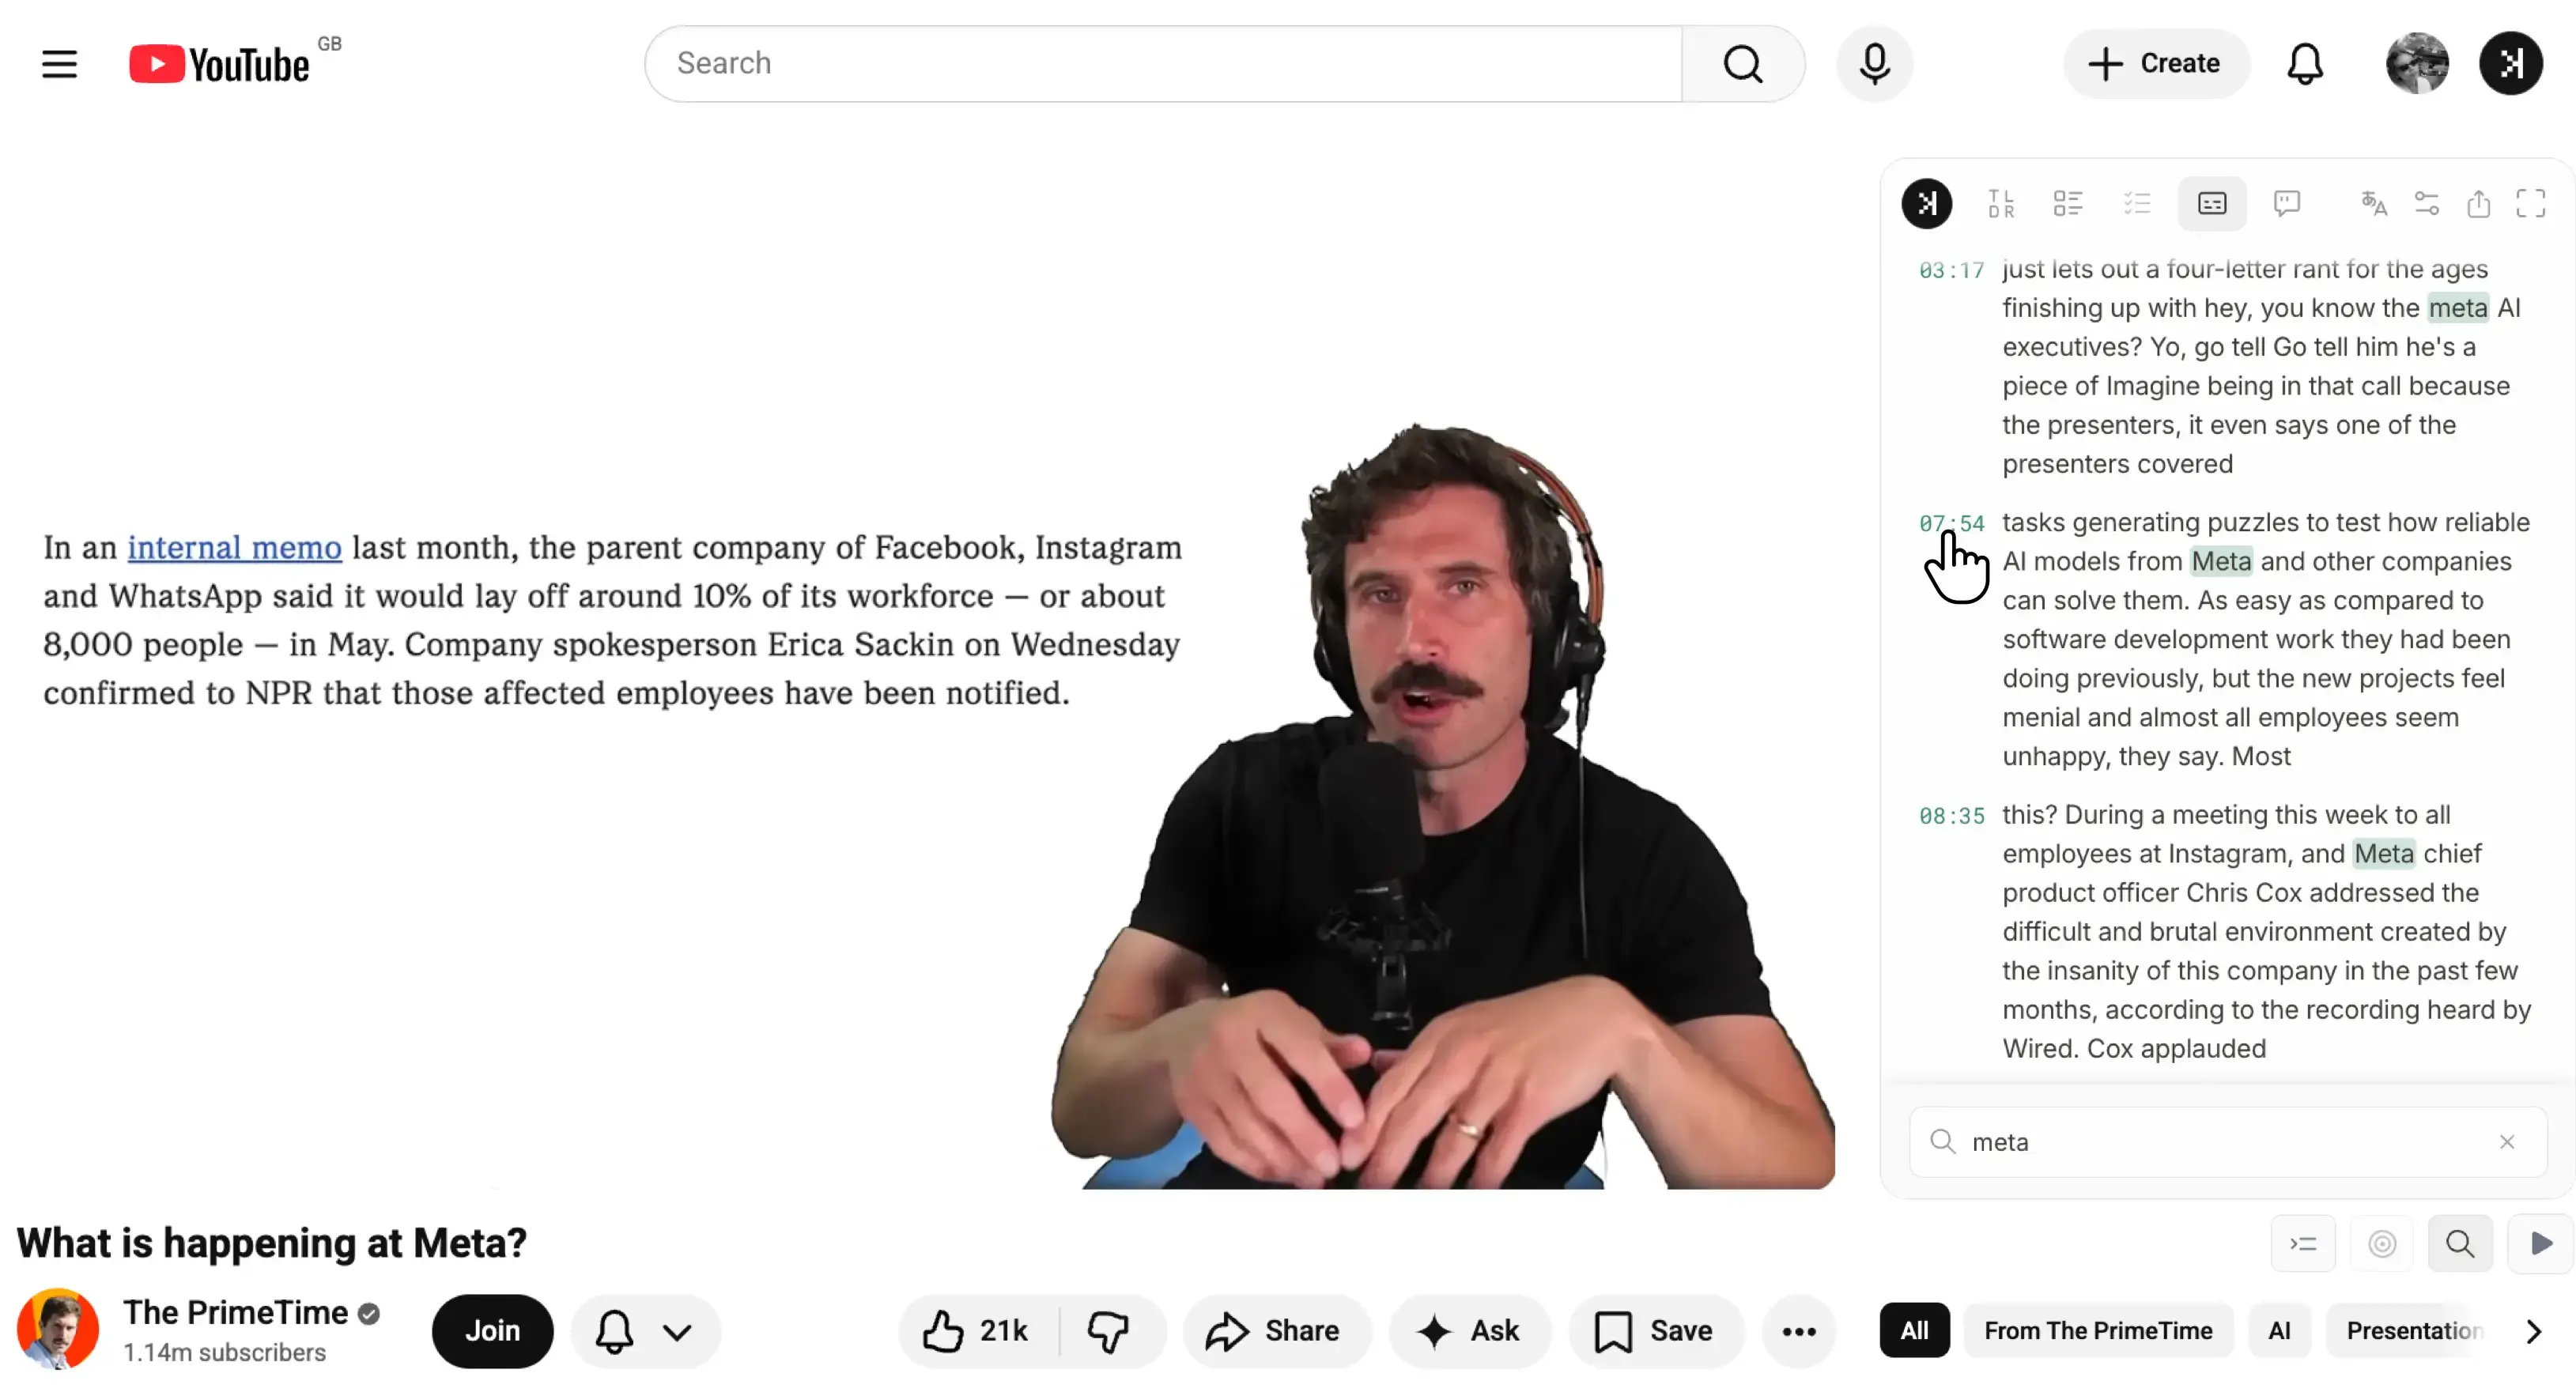Jump to transcript timestamp 07:54

(x=1951, y=524)
